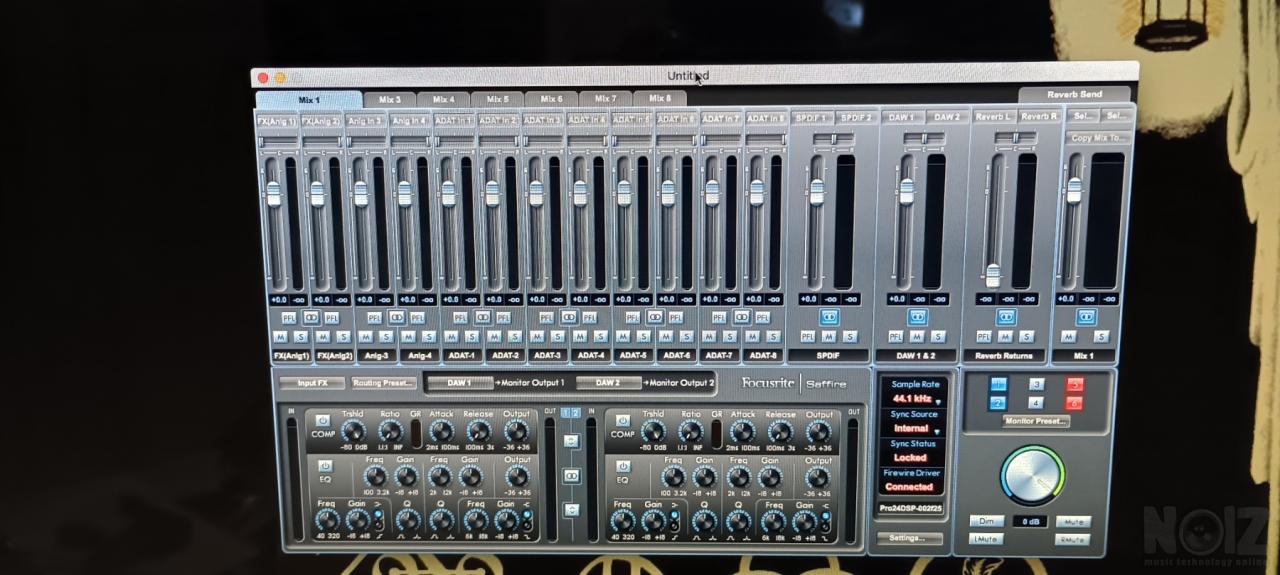1280x575 pixels.
Task: Click the Copy Mix To... button
Action: point(1099,138)
